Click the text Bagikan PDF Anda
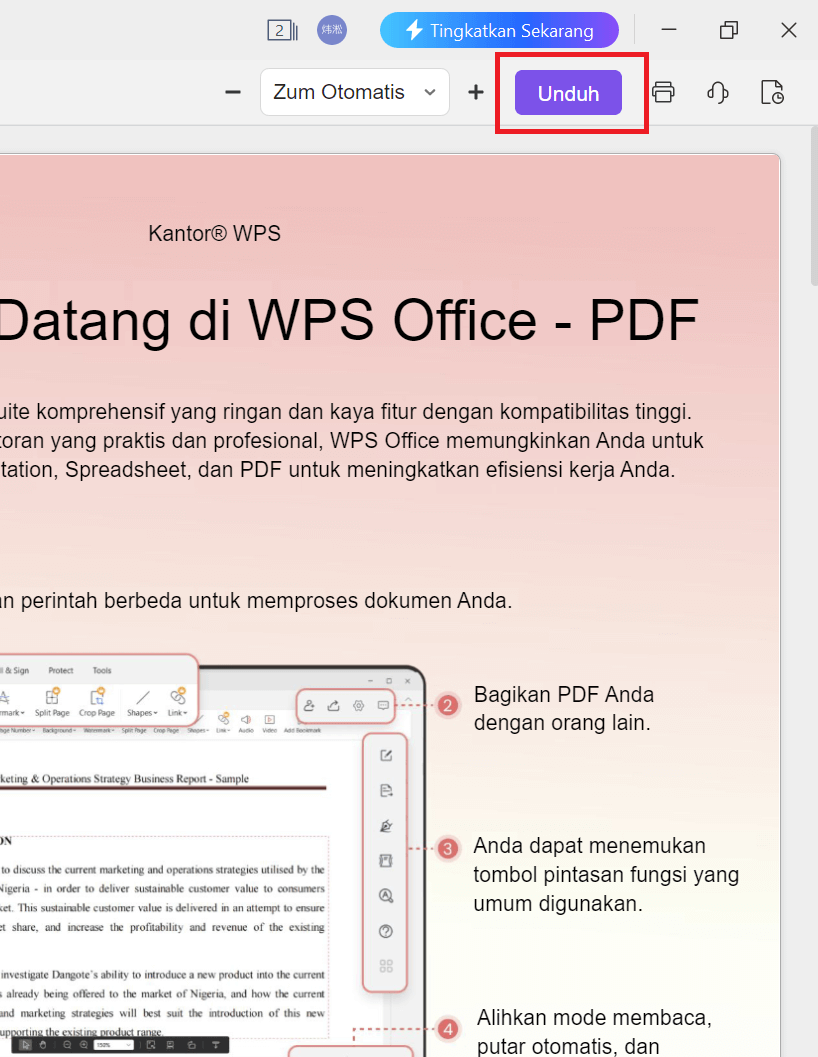818x1057 pixels. (x=564, y=694)
